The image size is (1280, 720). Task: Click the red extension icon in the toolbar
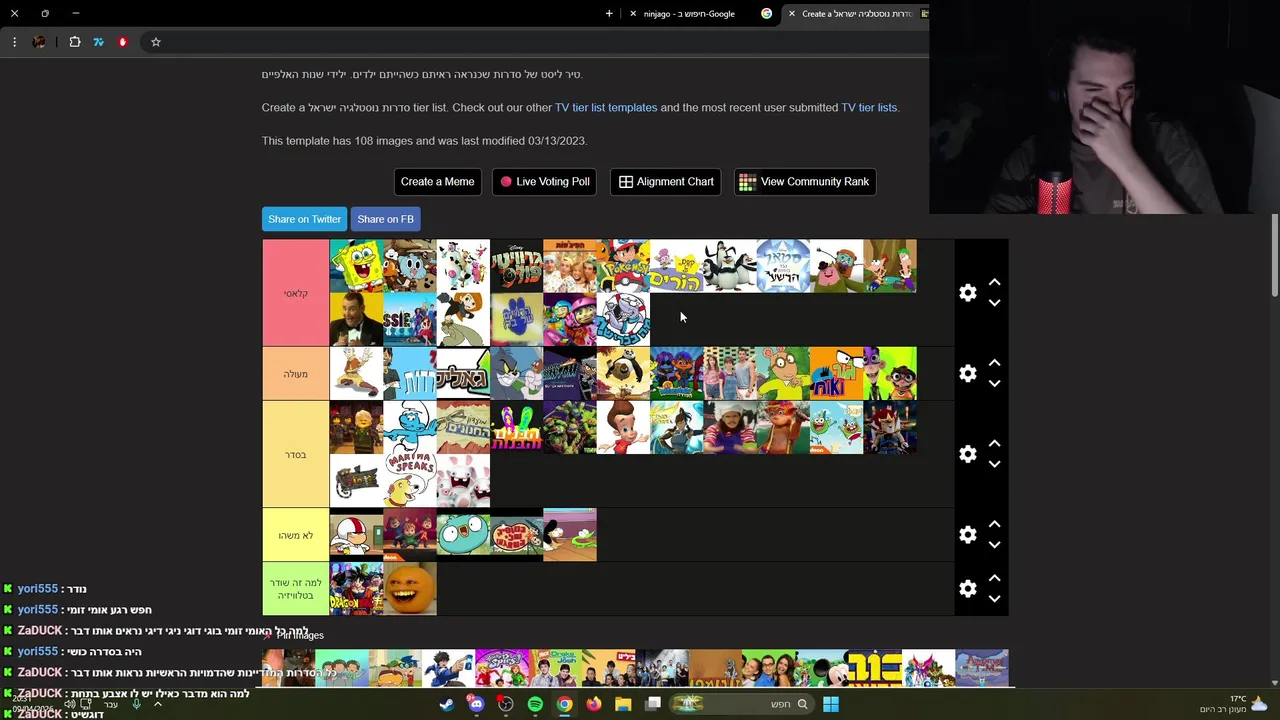coord(123,42)
